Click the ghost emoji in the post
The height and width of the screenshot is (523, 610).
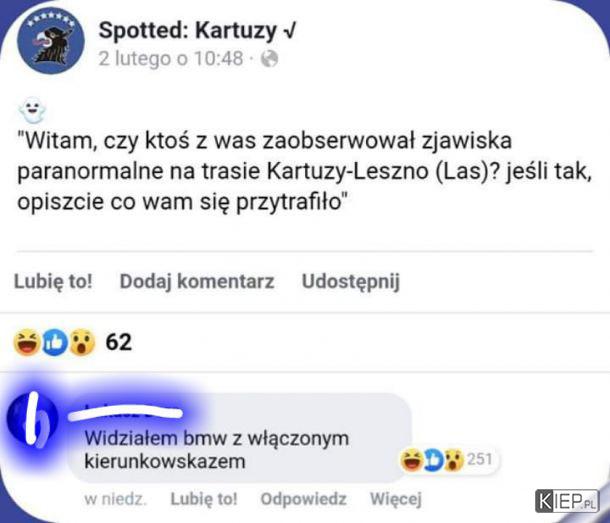click(x=33, y=110)
